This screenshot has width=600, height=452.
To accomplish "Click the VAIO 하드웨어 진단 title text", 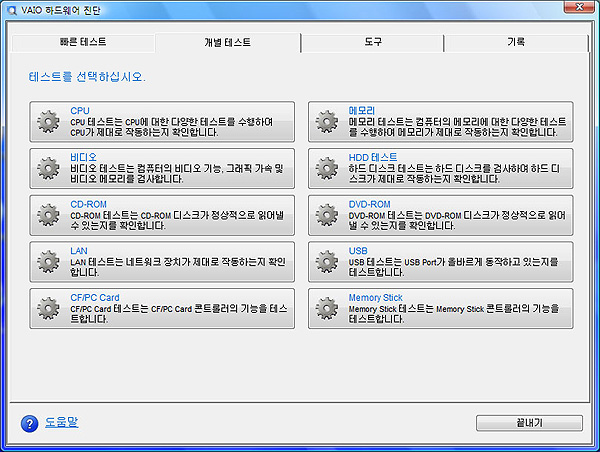I will [x=60, y=10].
